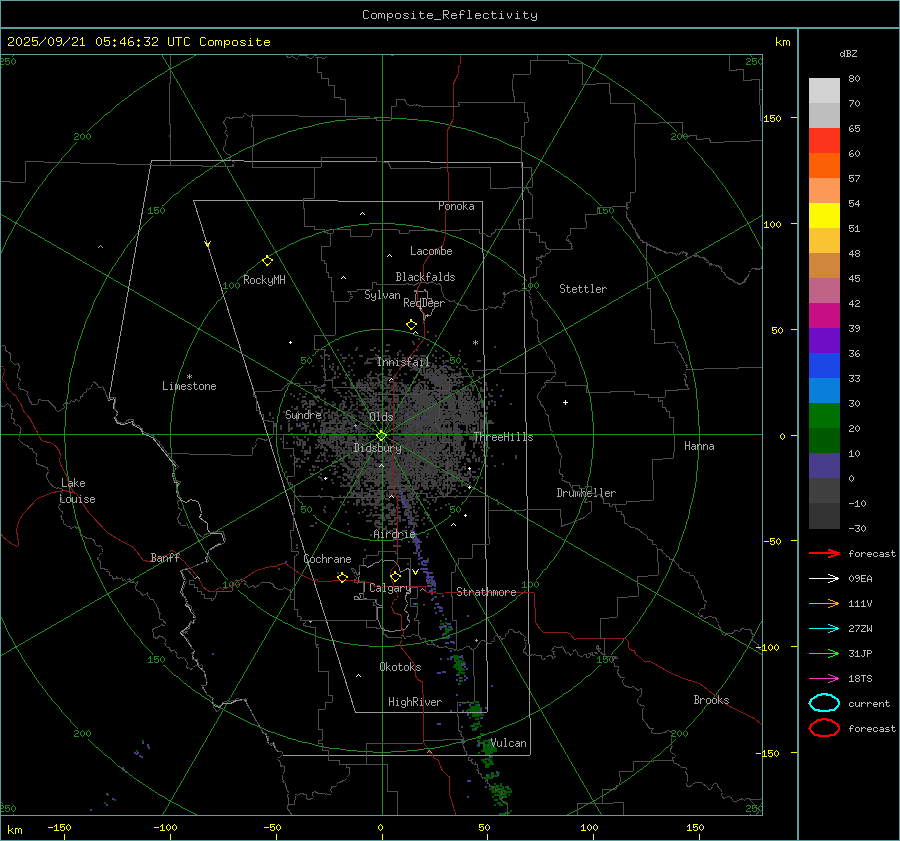Click the Drumheller map label

click(x=586, y=493)
